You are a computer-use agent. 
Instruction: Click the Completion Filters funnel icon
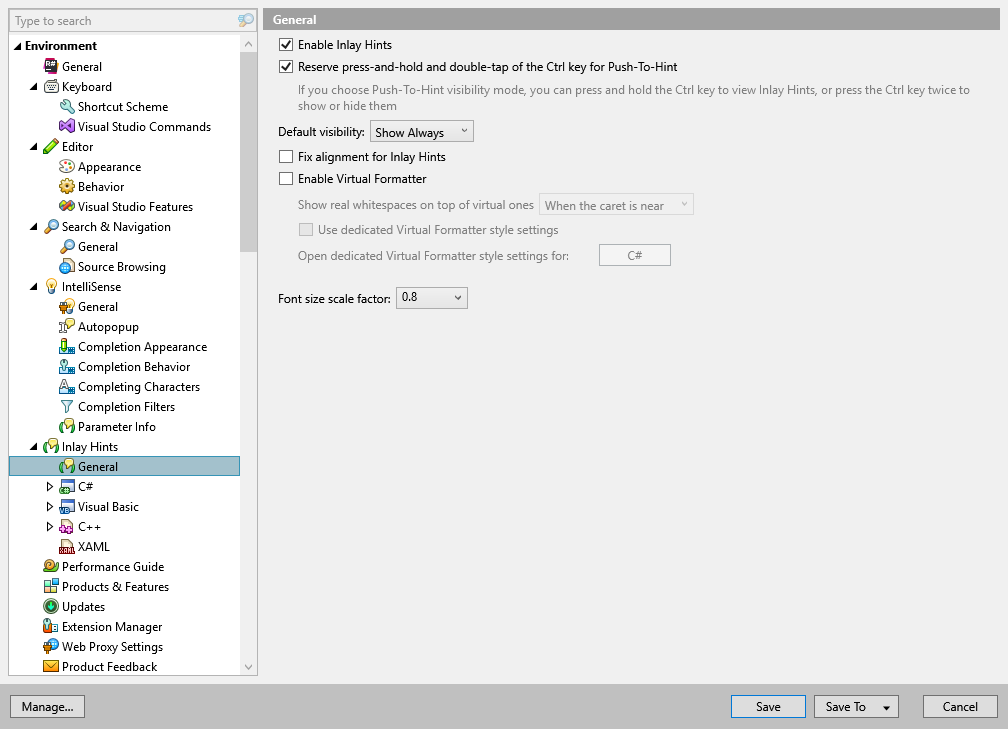pos(67,406)
